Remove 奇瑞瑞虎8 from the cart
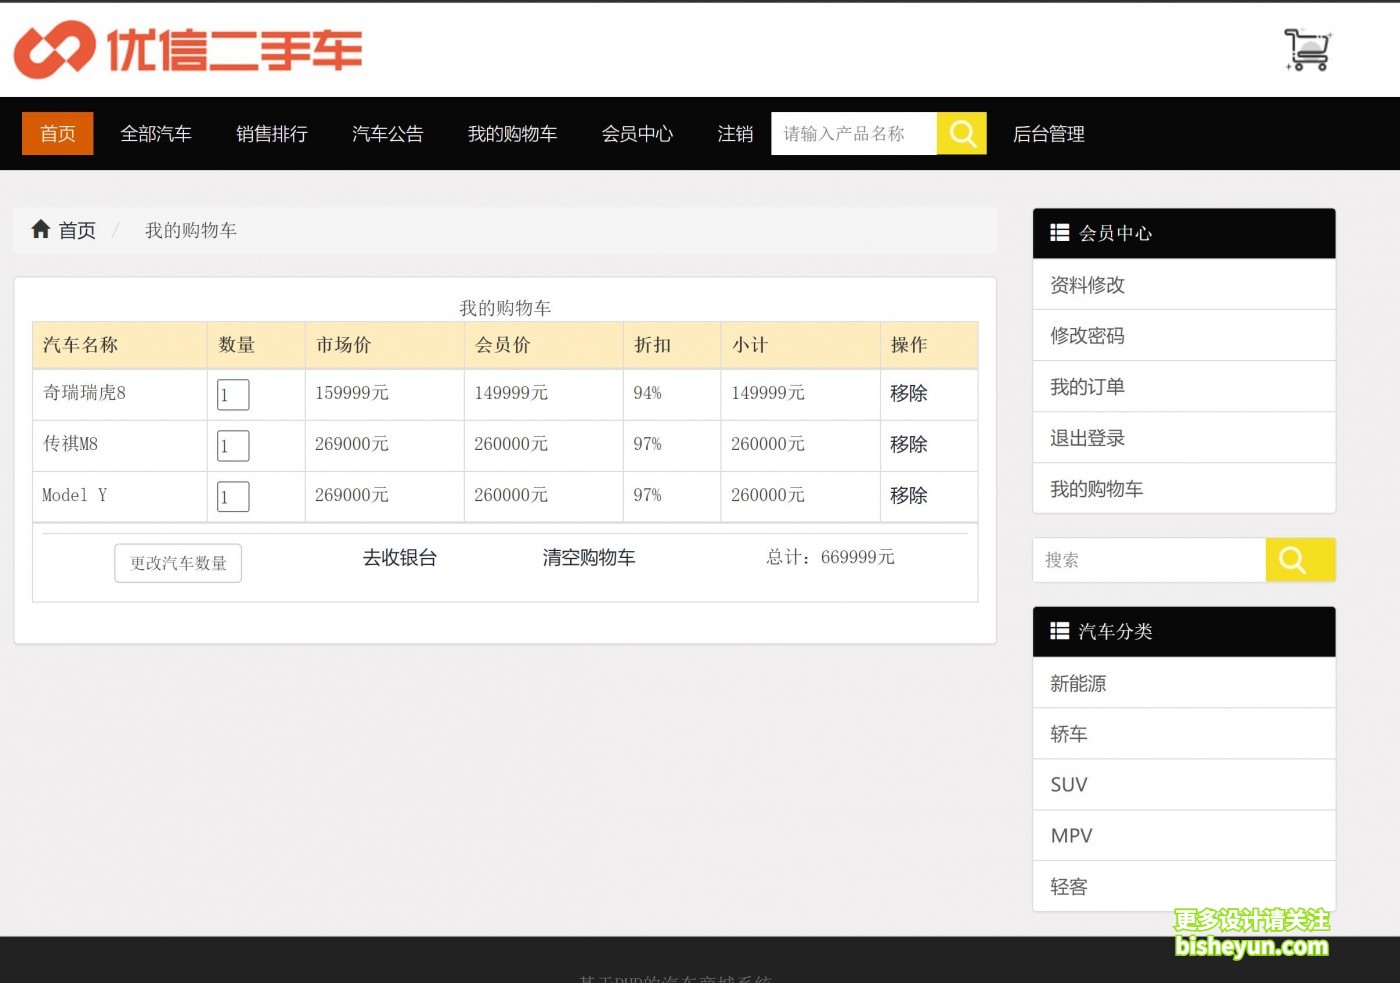1400x983 pixels. pos(908,394)
